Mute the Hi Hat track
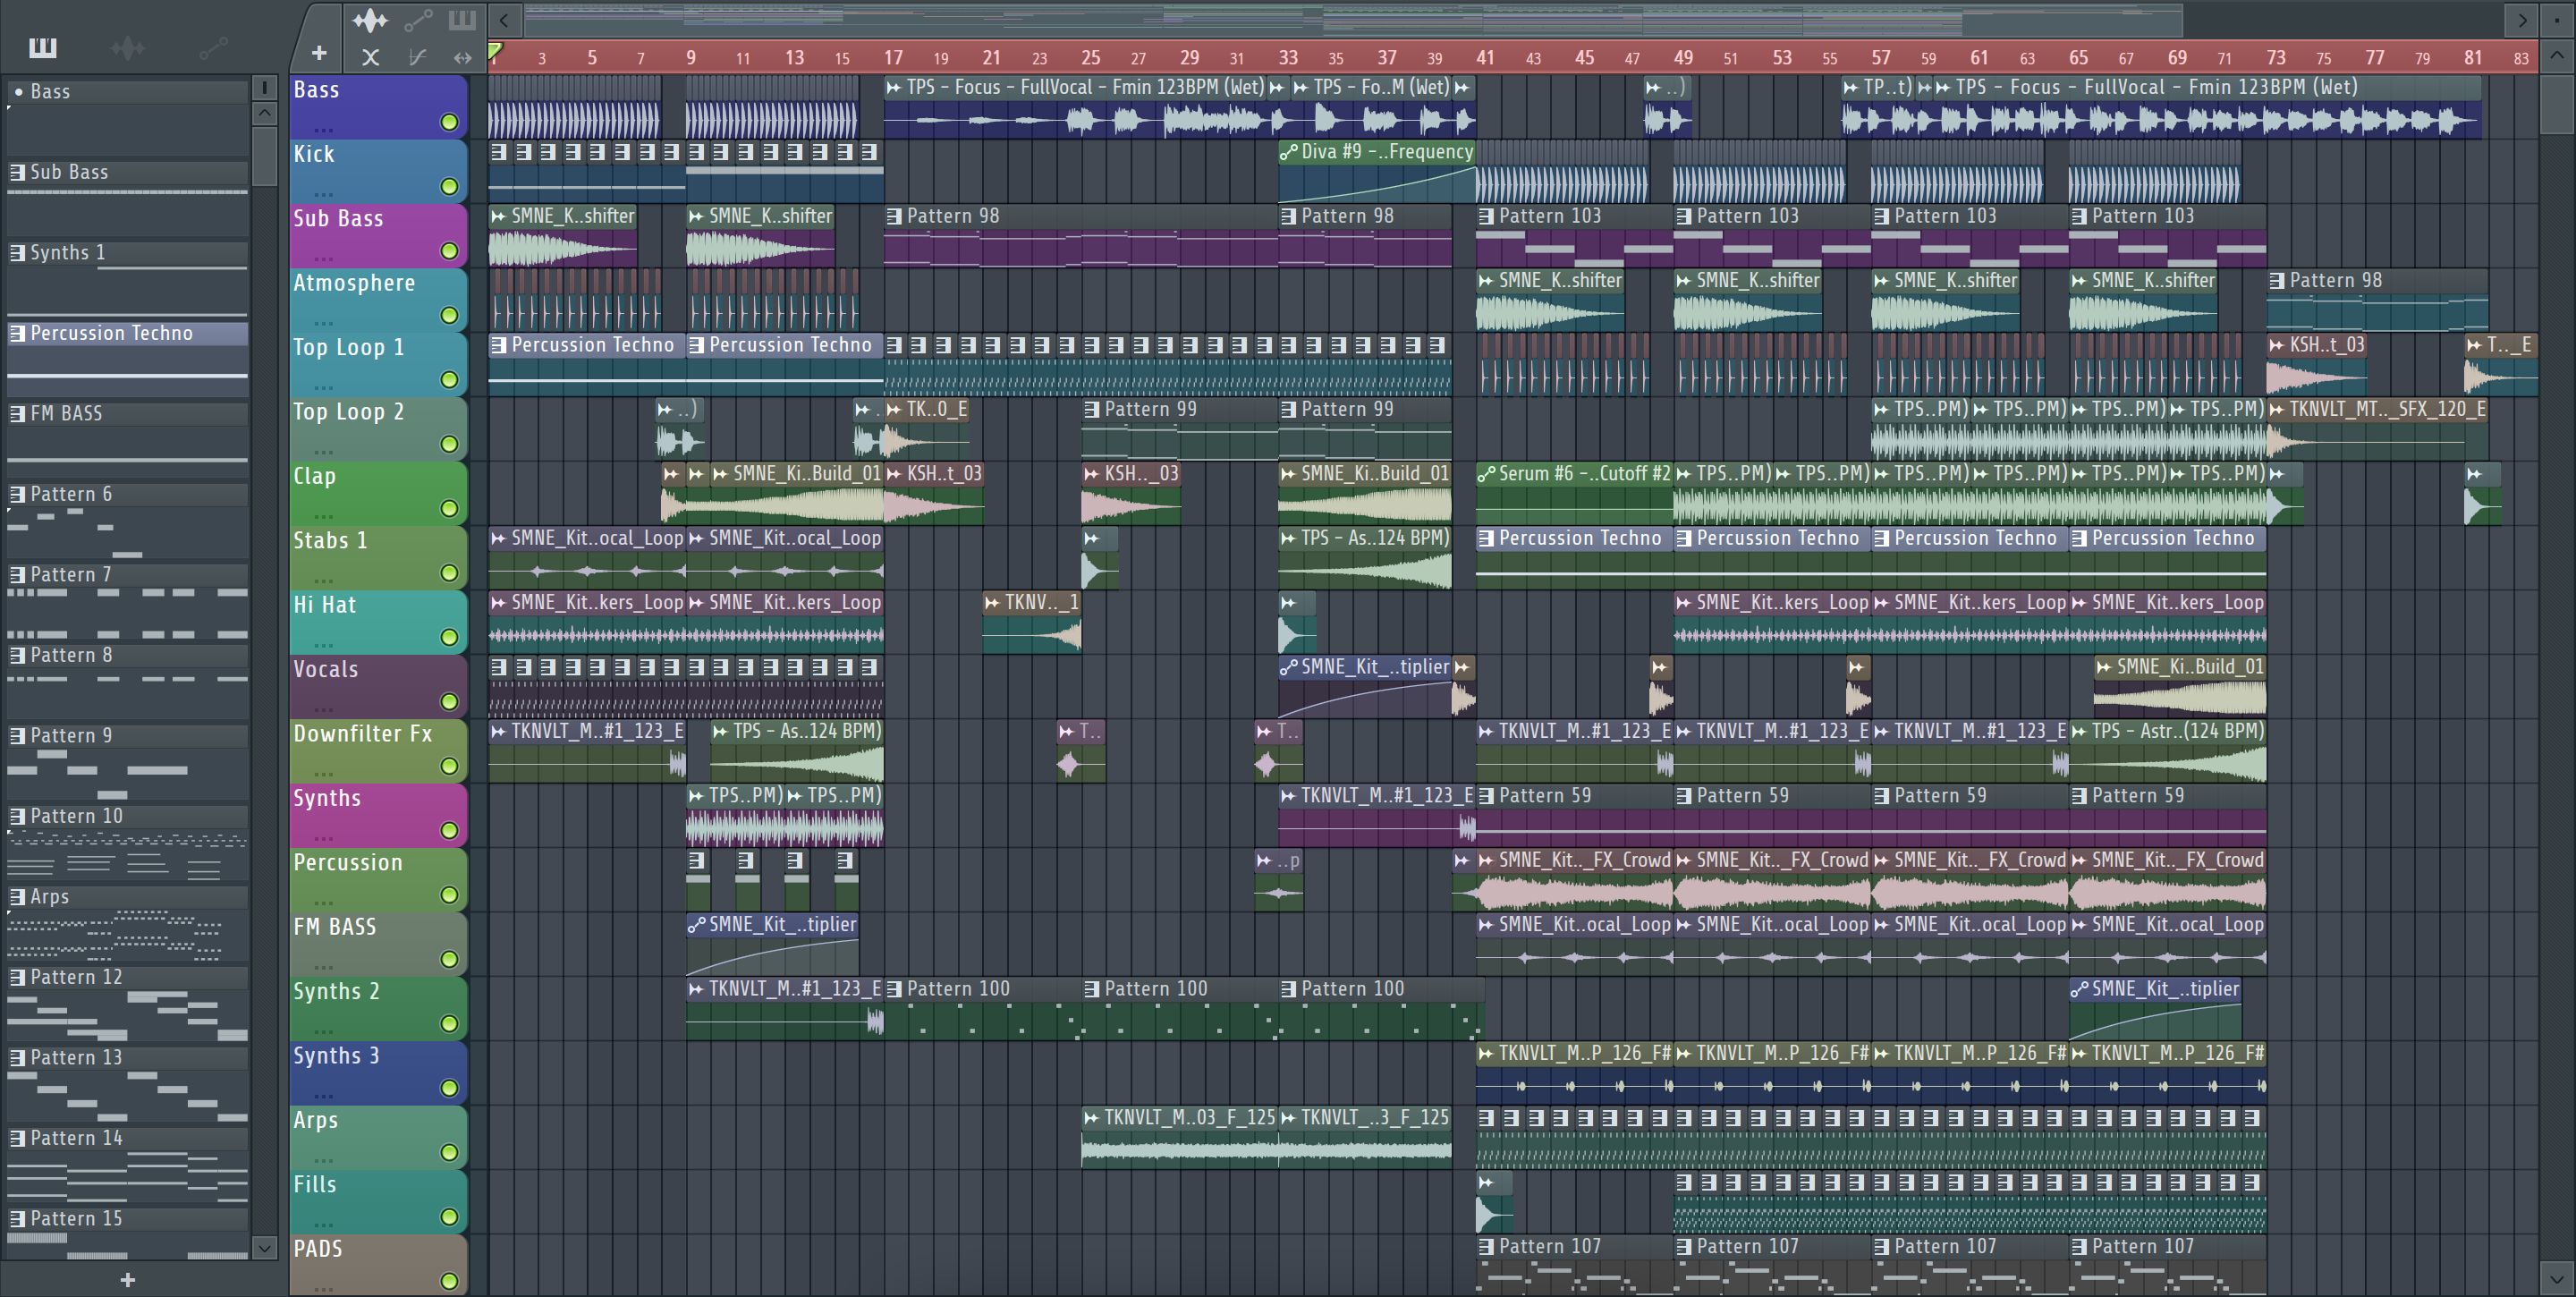 (x=450, y=637)
